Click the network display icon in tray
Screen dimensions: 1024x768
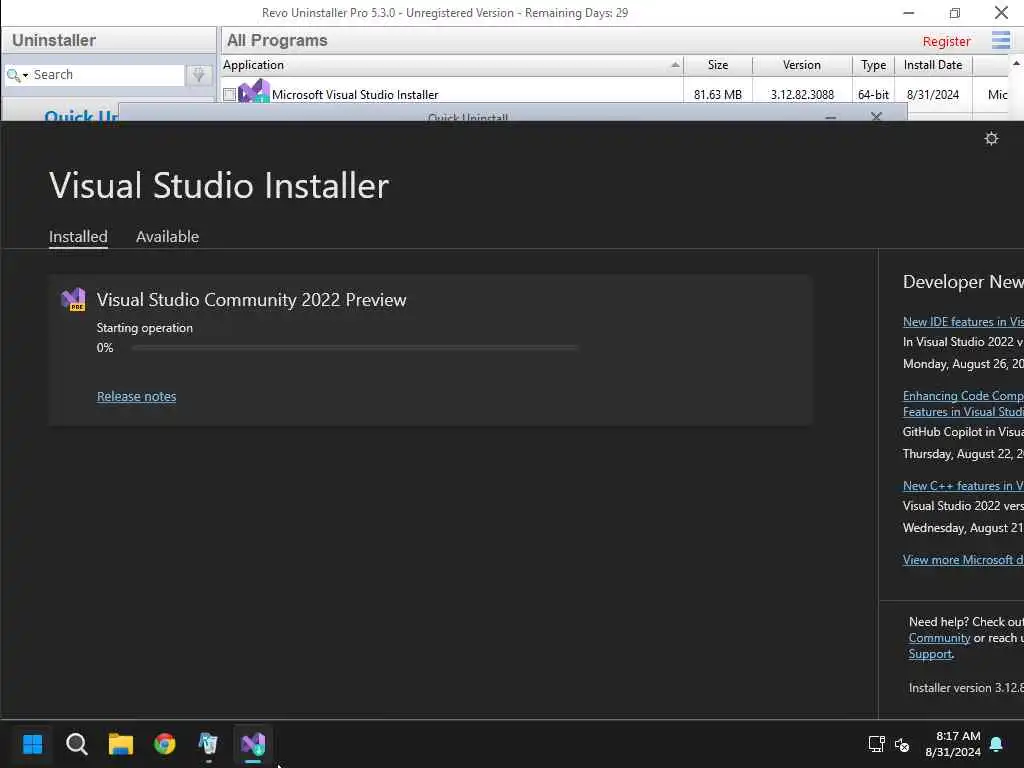point(876,744)
